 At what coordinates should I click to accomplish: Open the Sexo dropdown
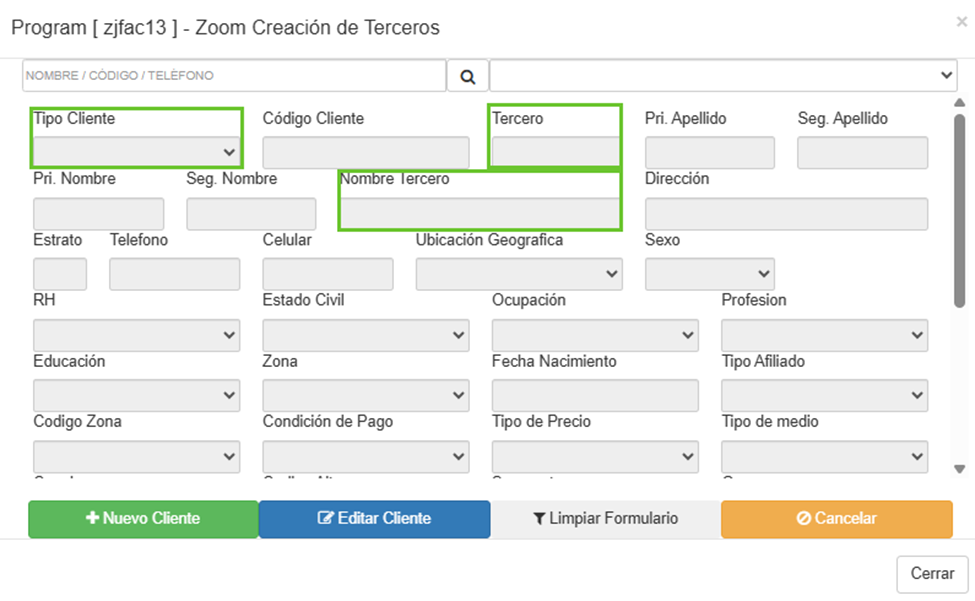710,274
